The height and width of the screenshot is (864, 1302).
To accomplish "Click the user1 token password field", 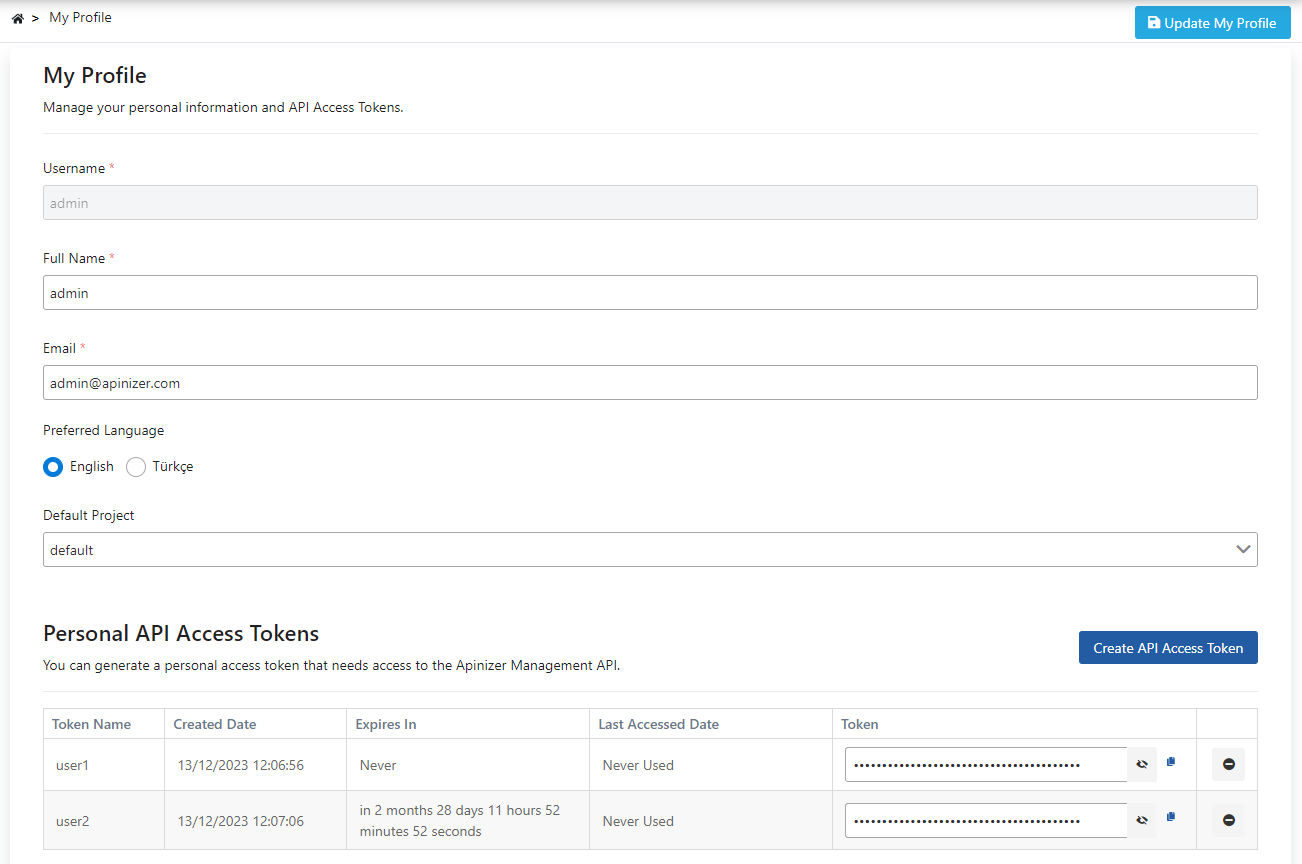I will 985,765.
